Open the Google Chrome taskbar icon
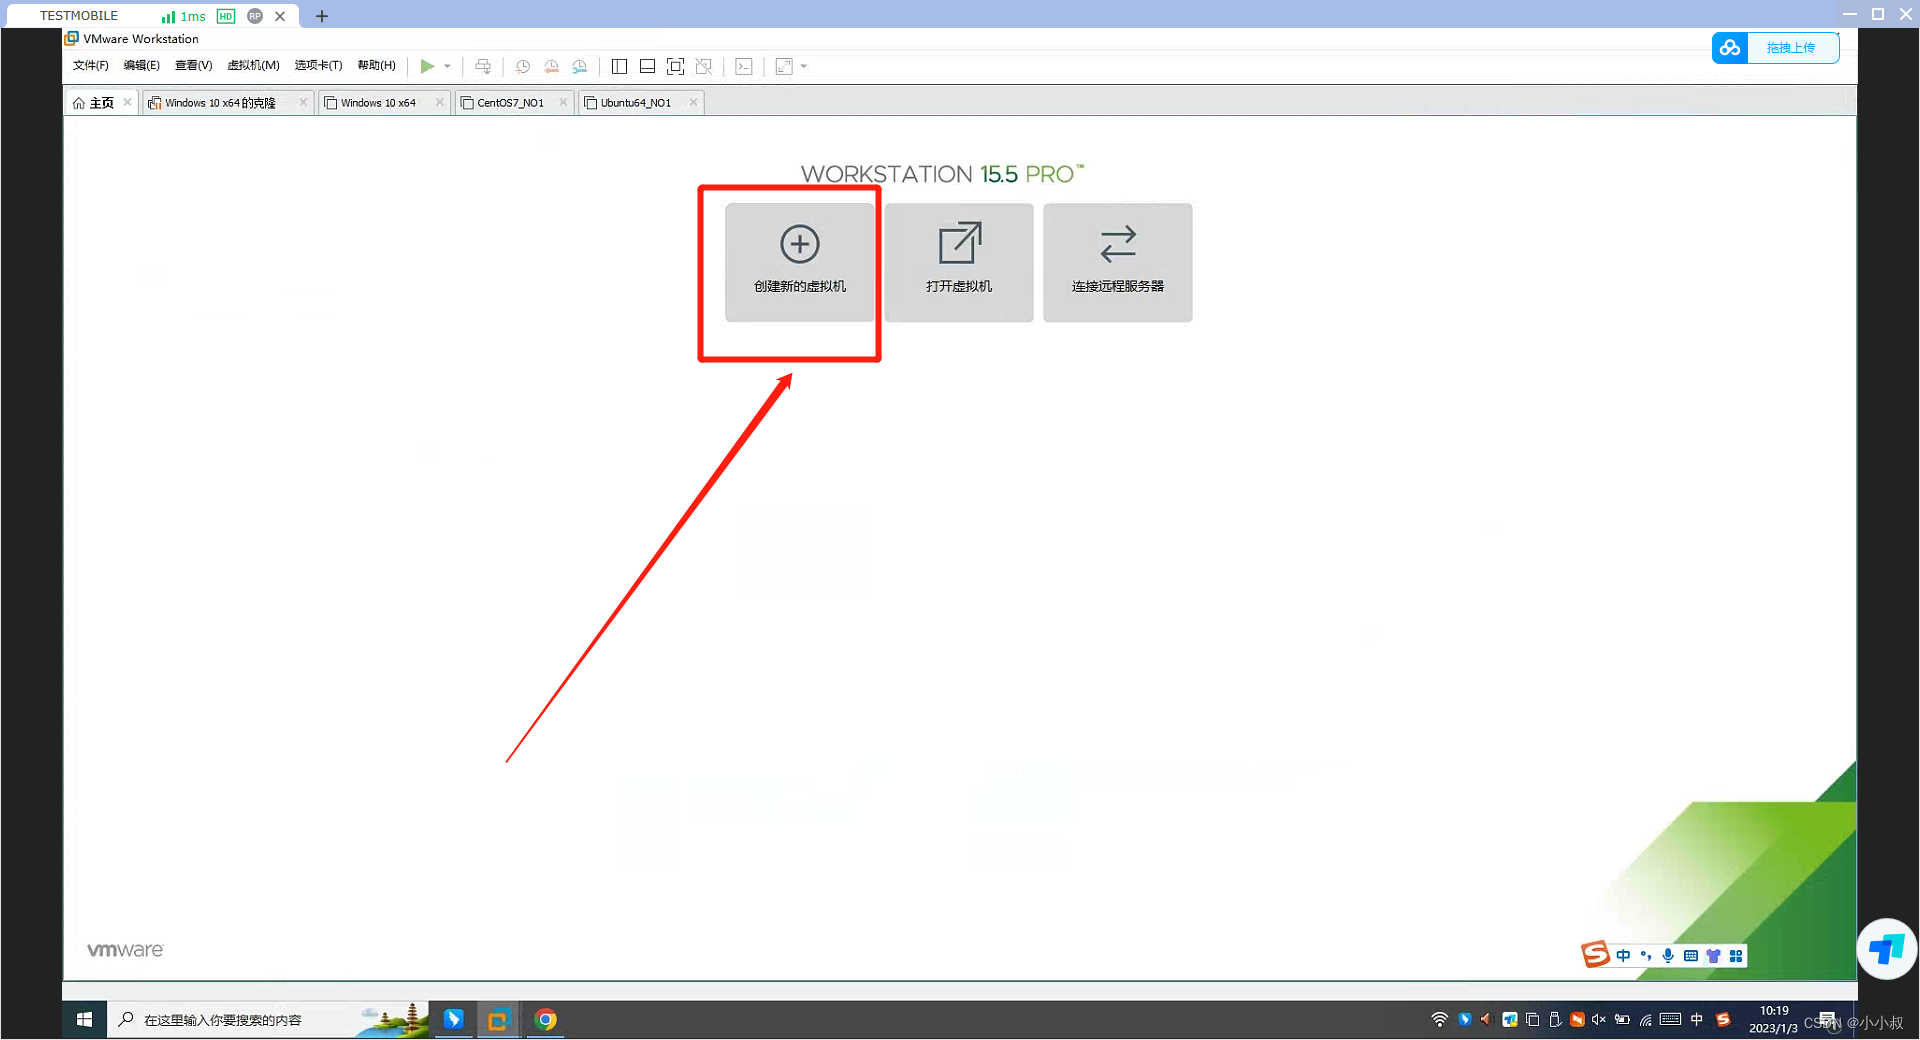1920x1040 pixels. [545, 1019]
